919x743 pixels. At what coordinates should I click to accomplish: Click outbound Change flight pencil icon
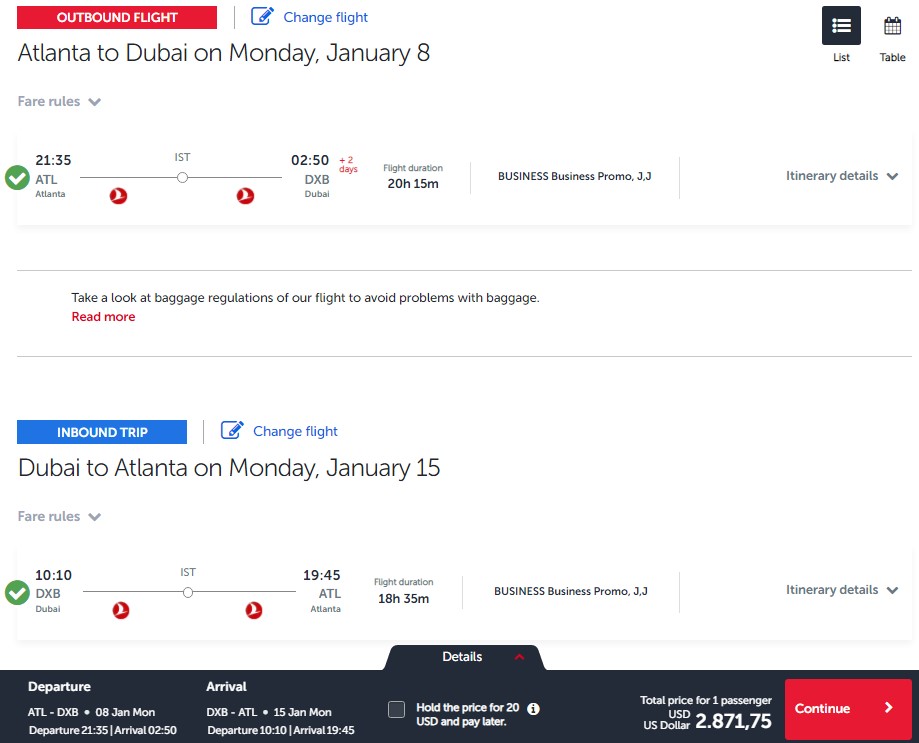point(262,16)
